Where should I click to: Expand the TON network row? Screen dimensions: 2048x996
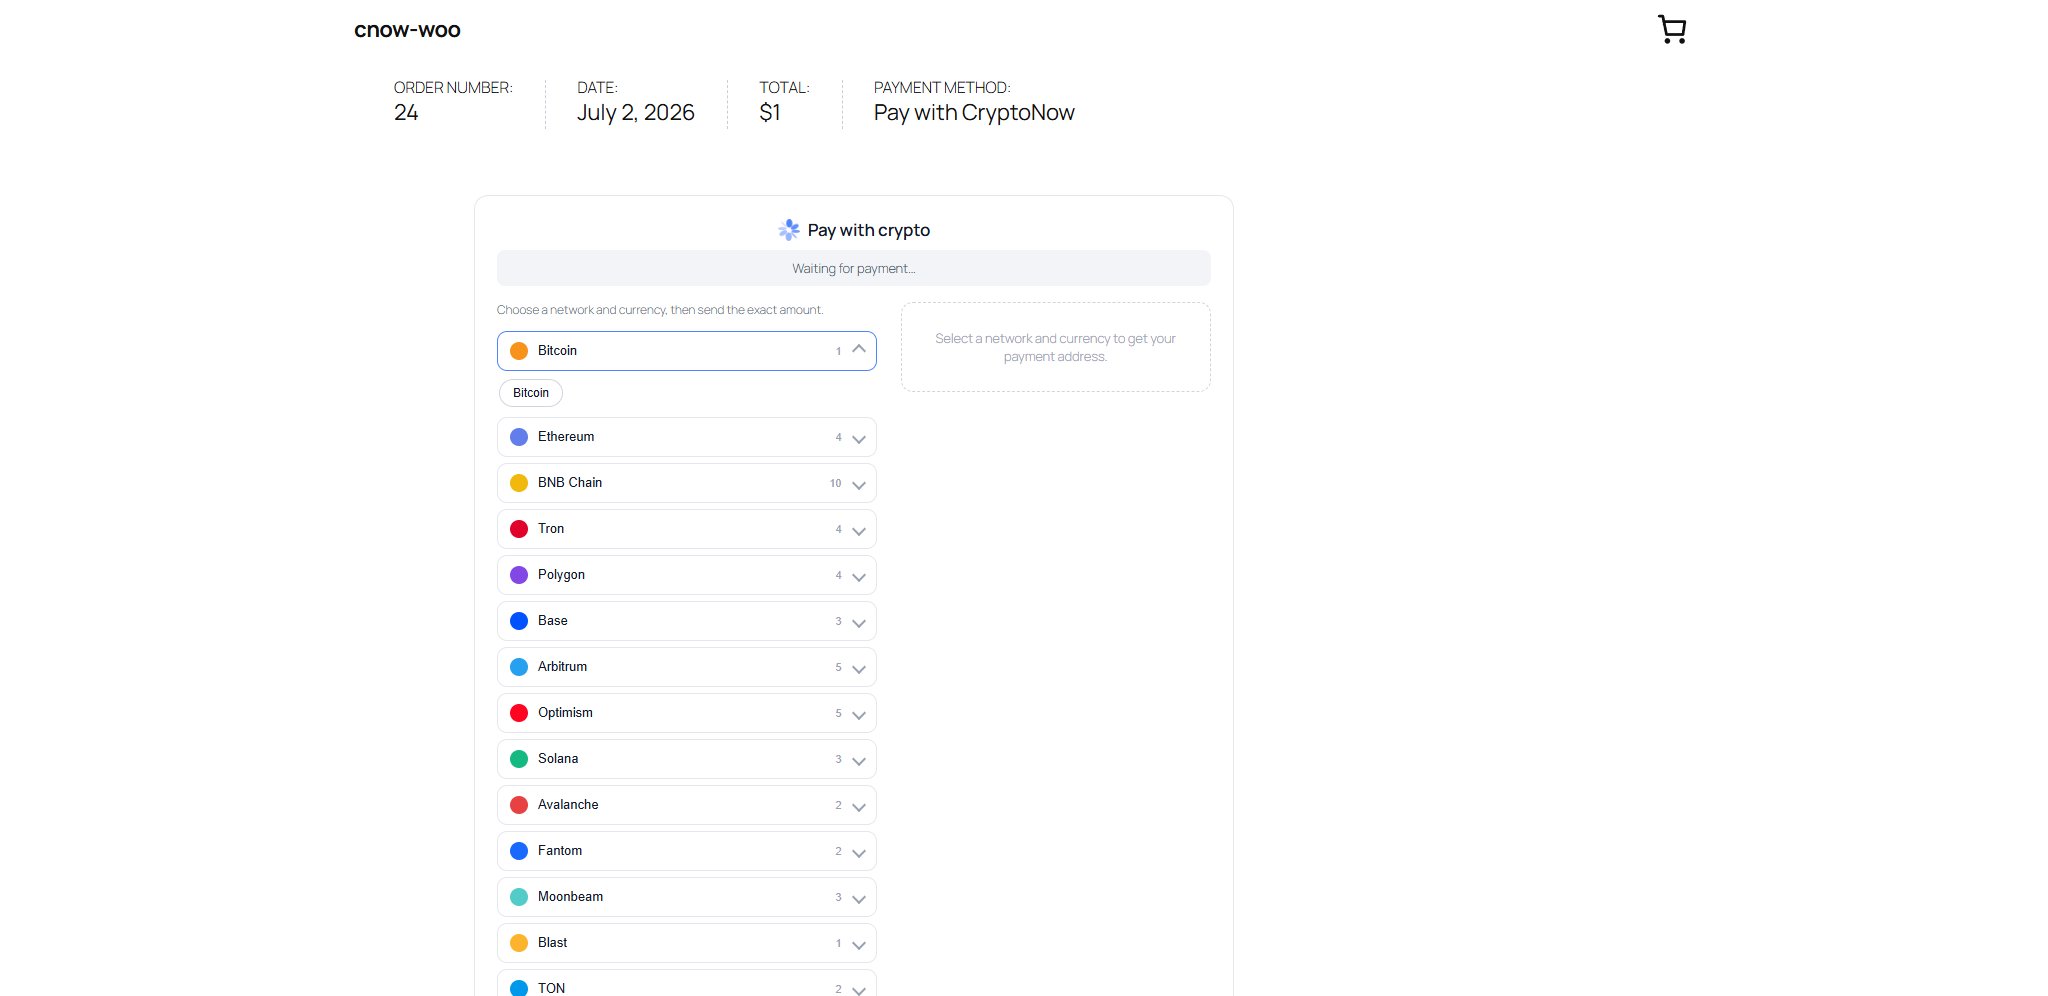(x=687, y=983)
